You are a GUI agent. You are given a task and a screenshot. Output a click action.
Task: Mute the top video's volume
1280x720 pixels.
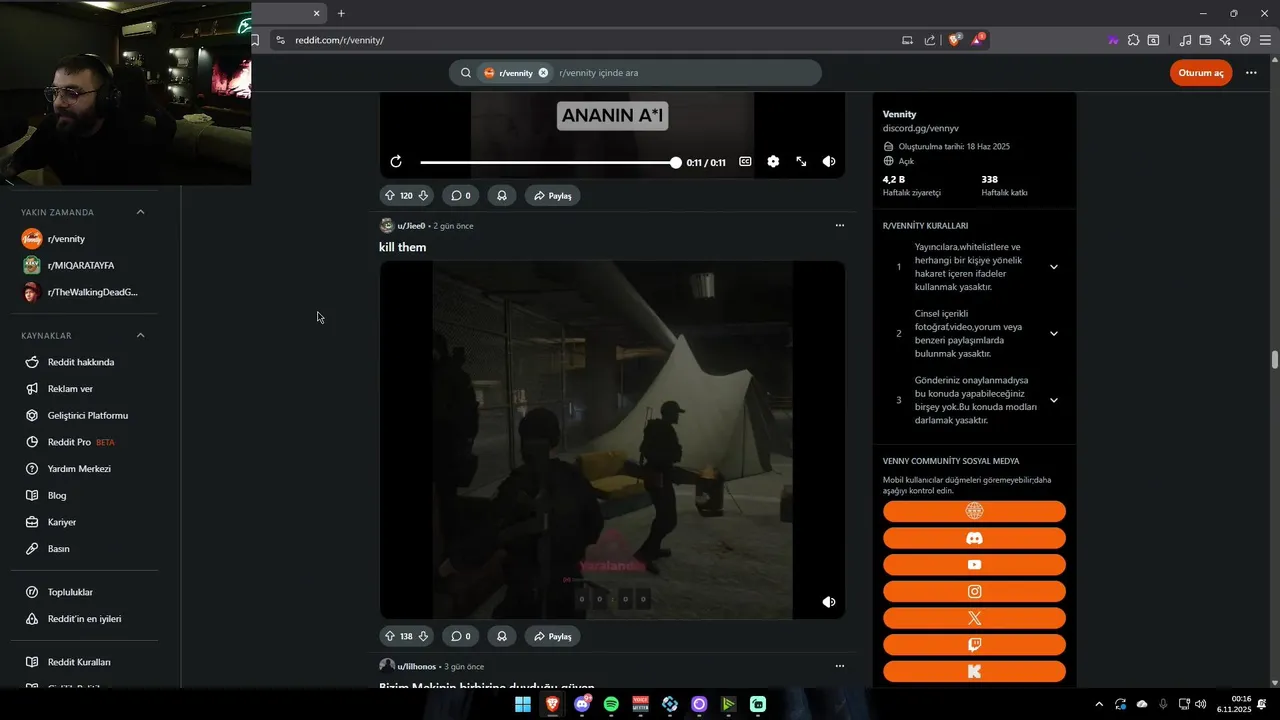829,162
